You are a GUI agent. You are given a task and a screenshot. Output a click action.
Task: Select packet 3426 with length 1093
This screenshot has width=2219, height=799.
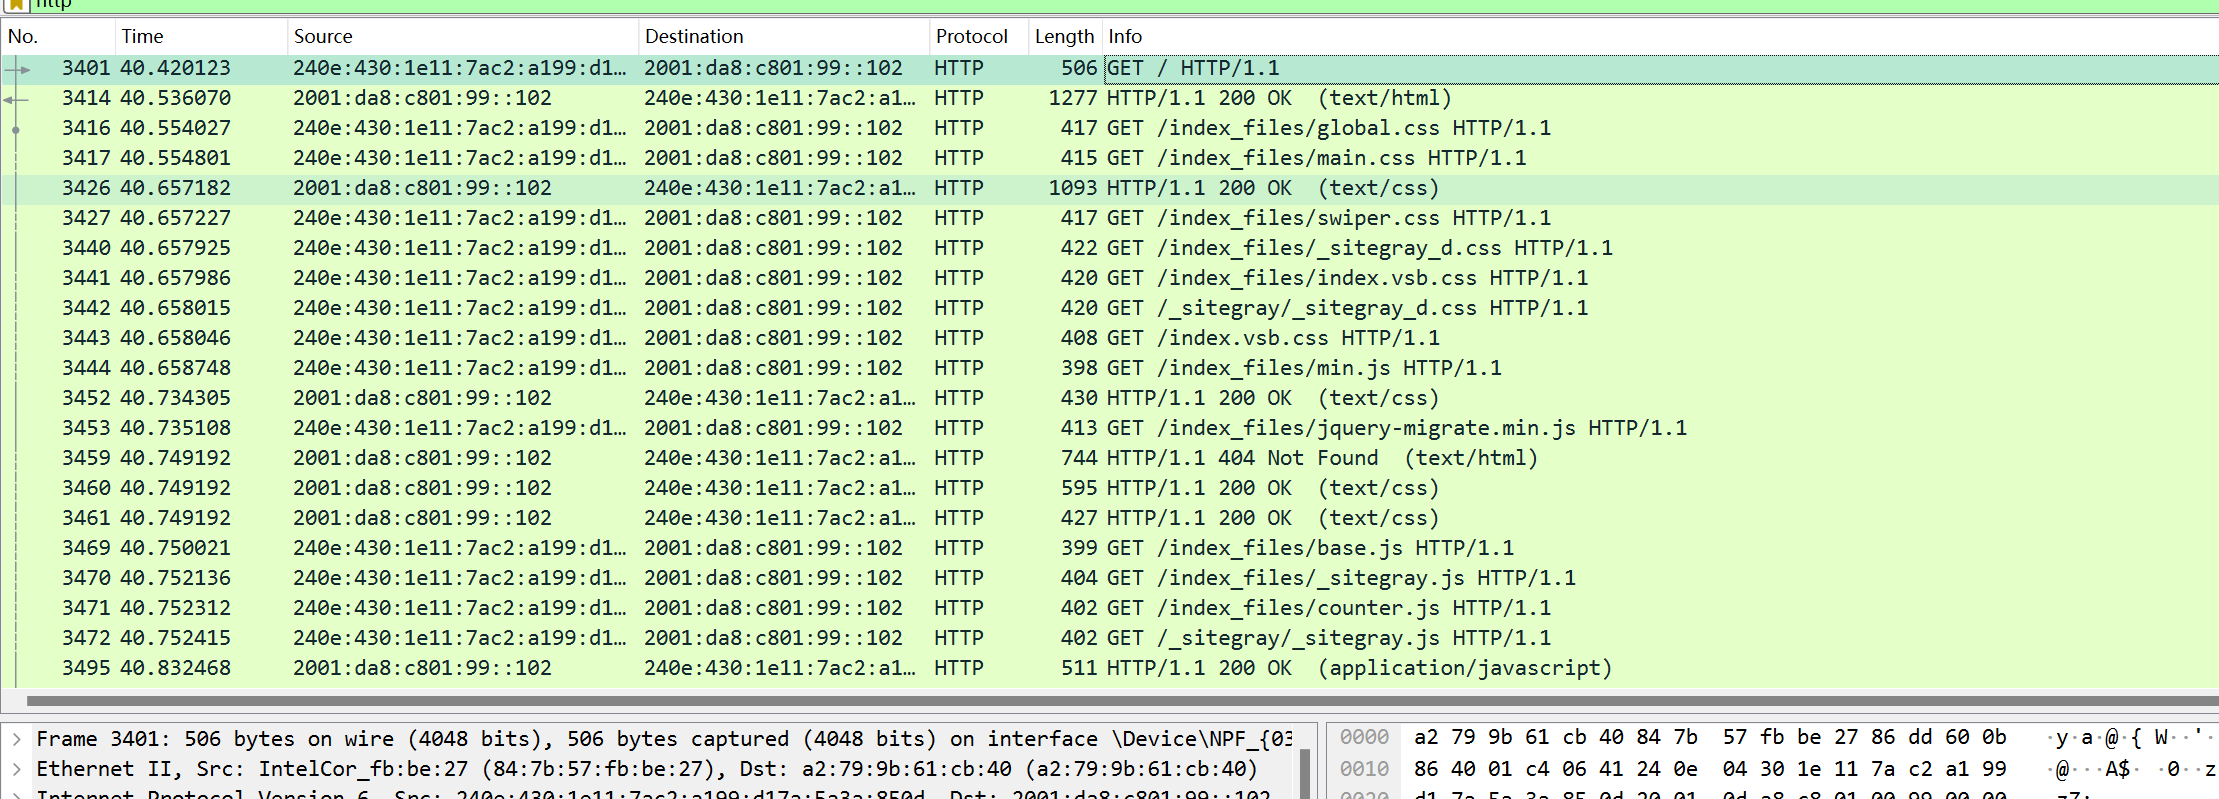coord(1110,188)
